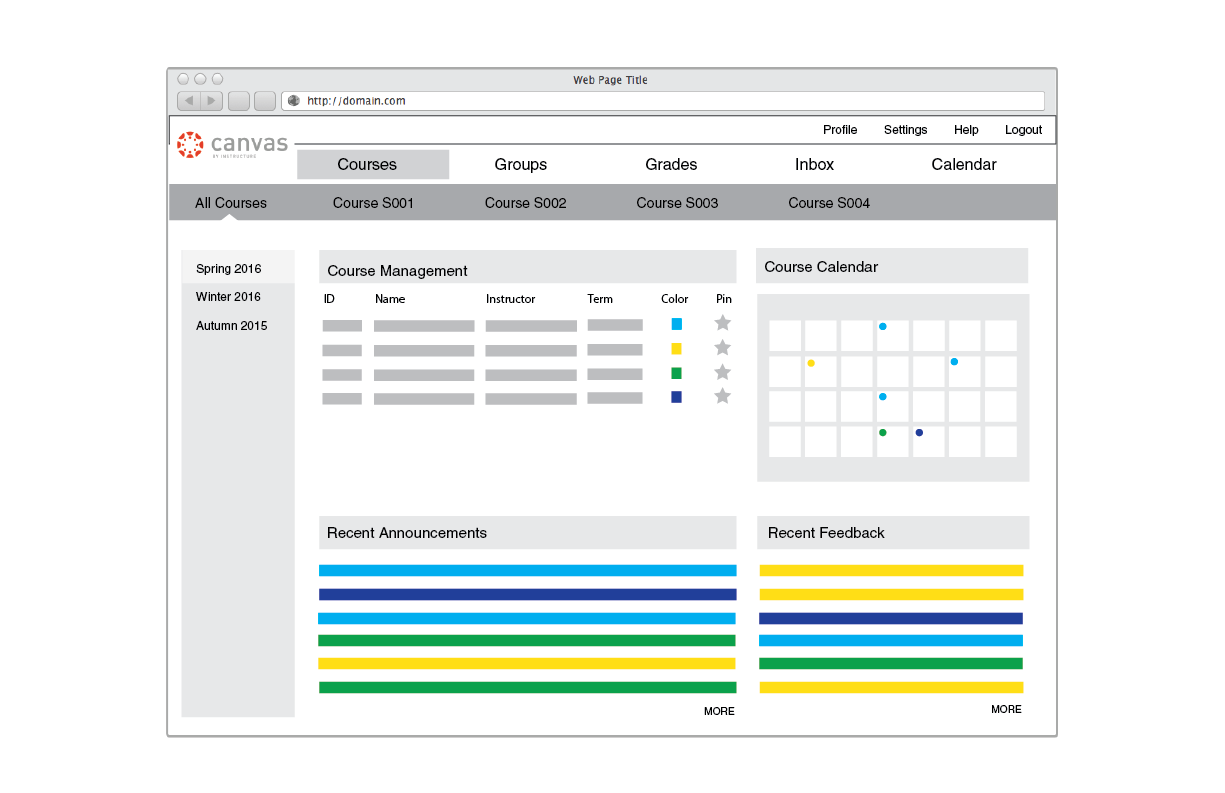Click the dark blue event dot in the calendar

click(x=919, y=433)
